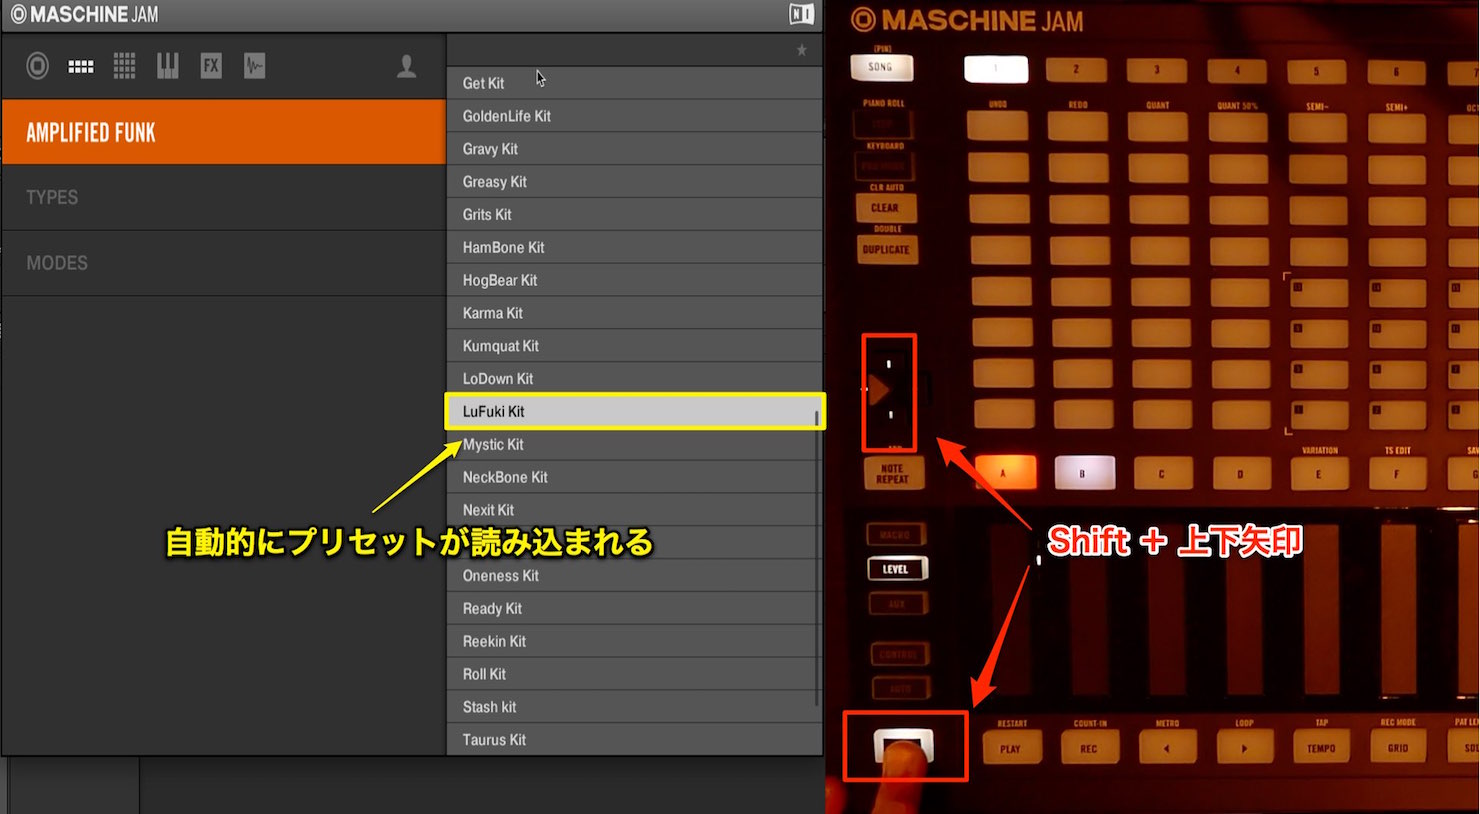Select group C button
The height and width of the screenshot is (814, 1480).
click(1162, 473)
